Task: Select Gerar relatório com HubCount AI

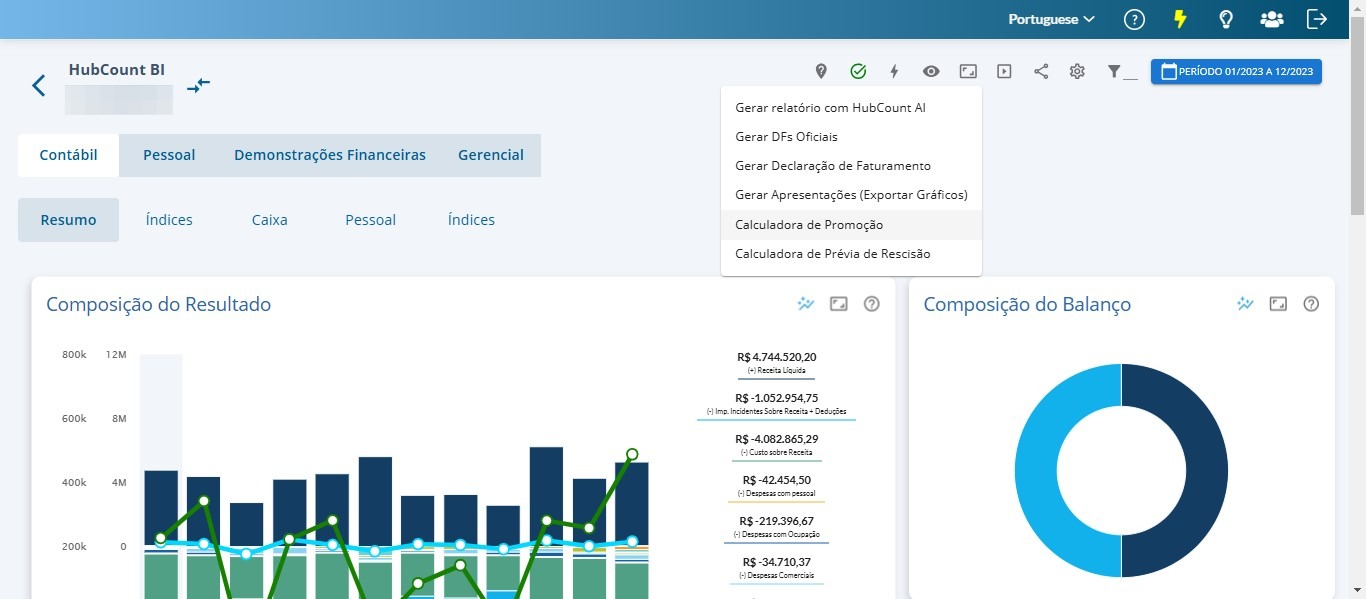Action: pos(851,107)
